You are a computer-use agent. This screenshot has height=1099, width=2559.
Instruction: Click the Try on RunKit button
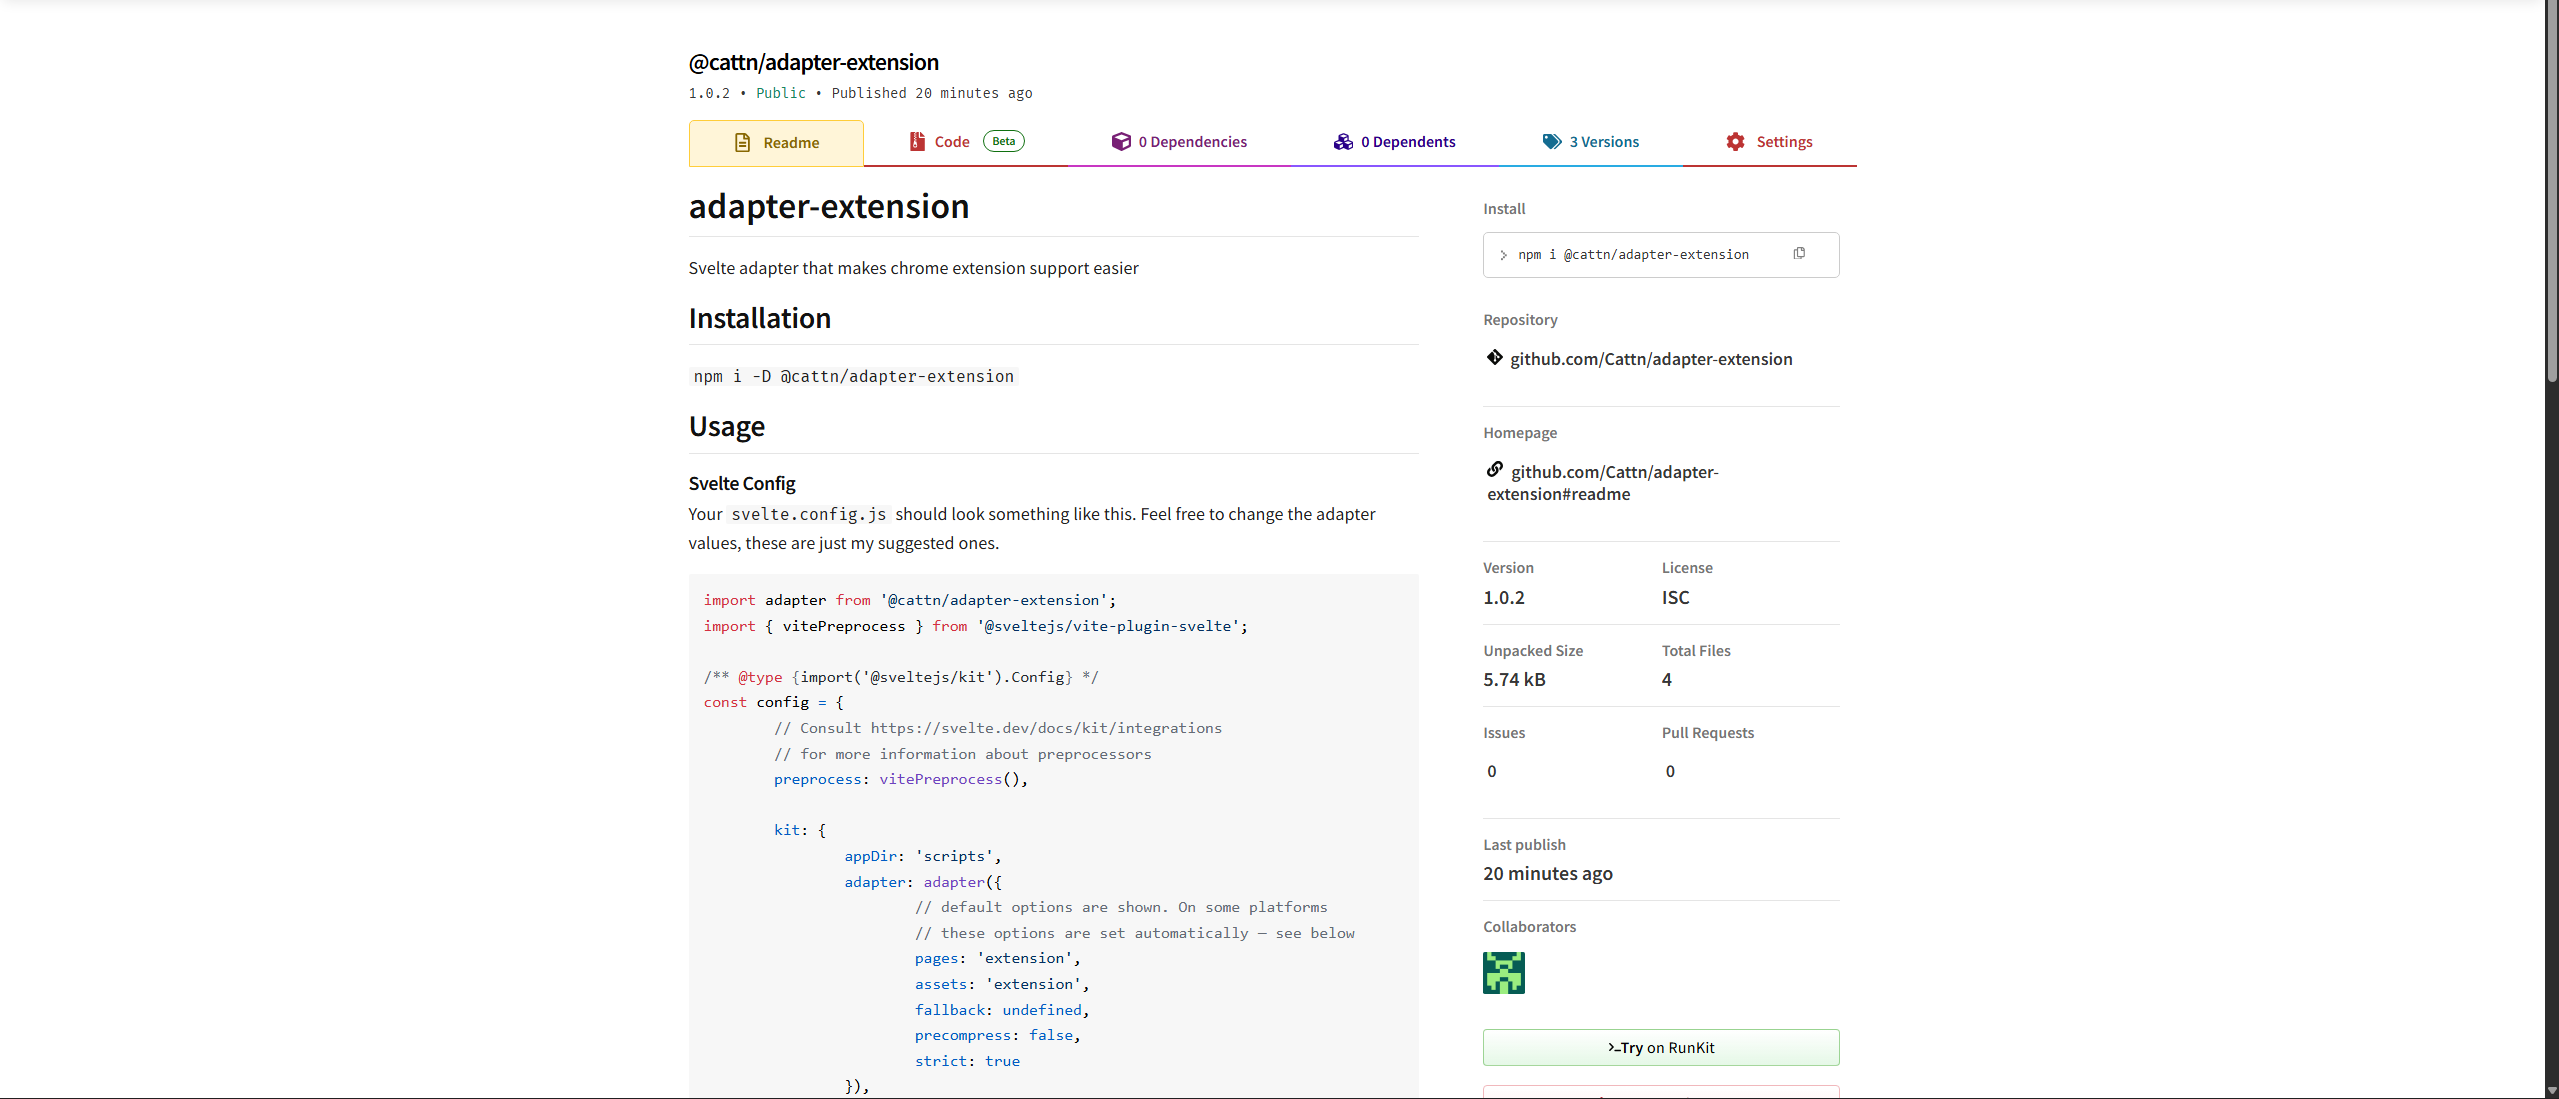coord(1660,1047)
